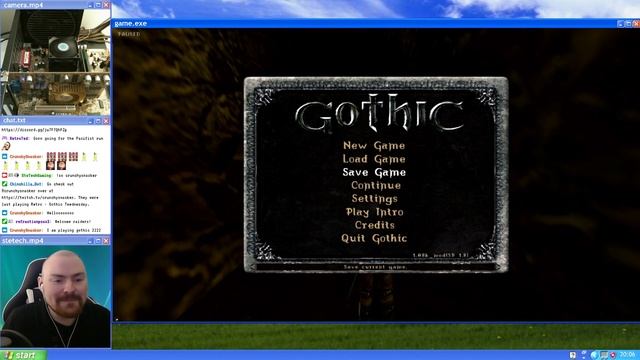This screenshot has height=360, width=640.
Task: Click the game.exe title bar text
Action: coord(131,24)
